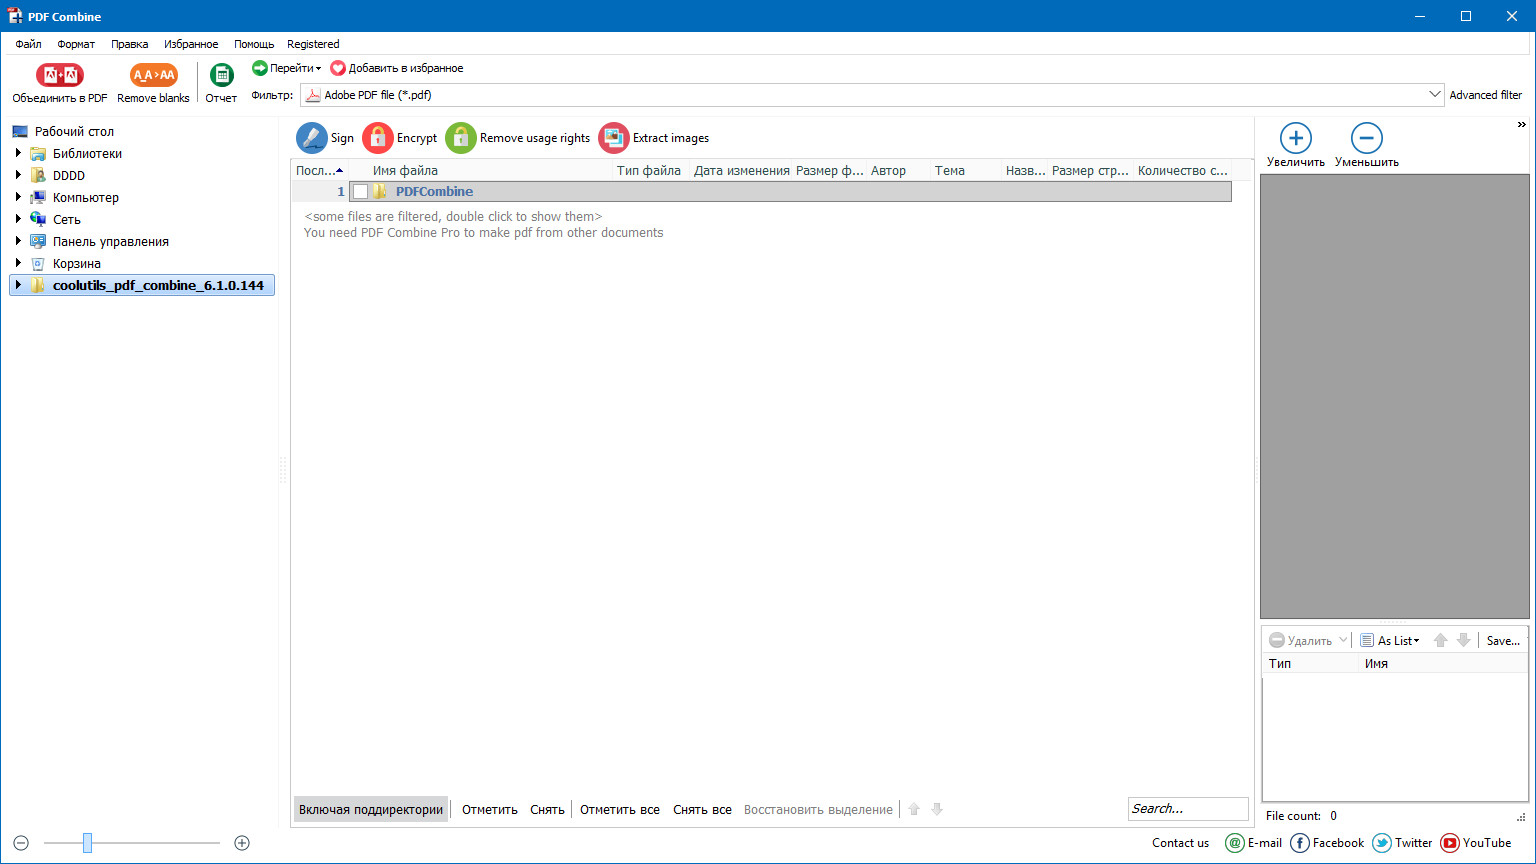Viewport: 1536px width, 864px height.
Task: Expand the DDDD tree node
Action: (18, 175)
